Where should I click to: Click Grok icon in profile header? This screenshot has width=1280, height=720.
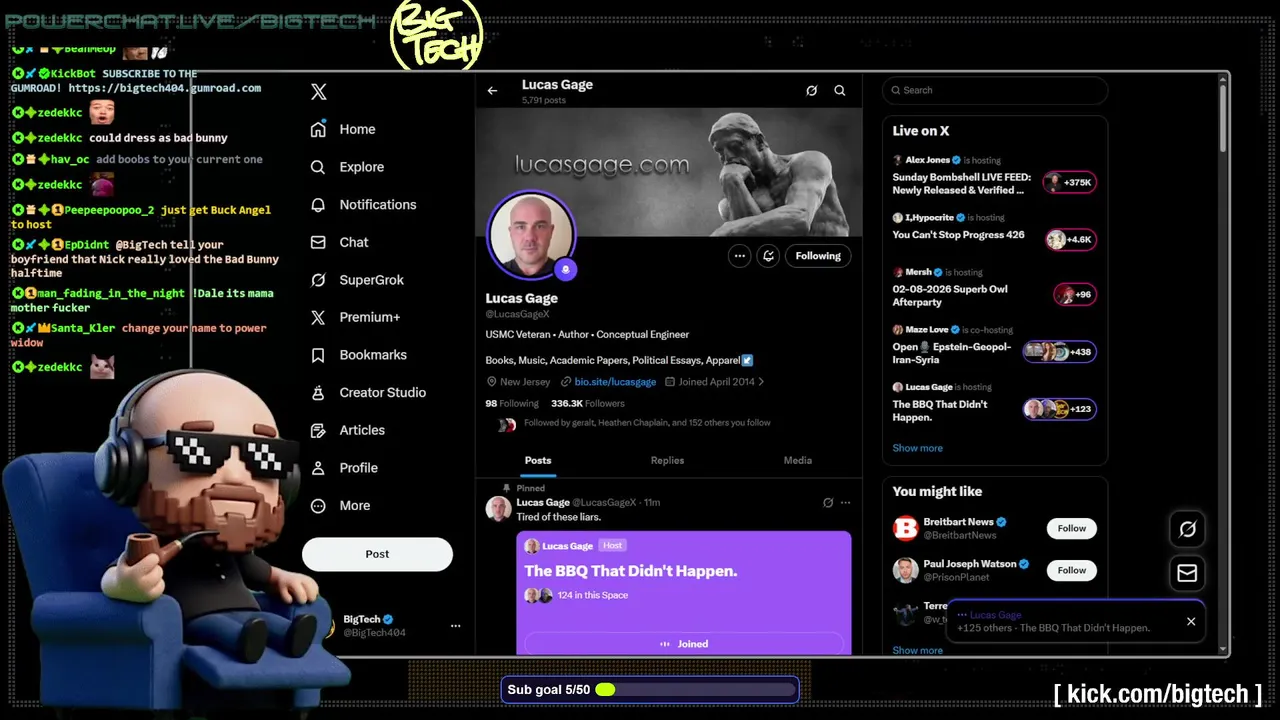(812, 90)
